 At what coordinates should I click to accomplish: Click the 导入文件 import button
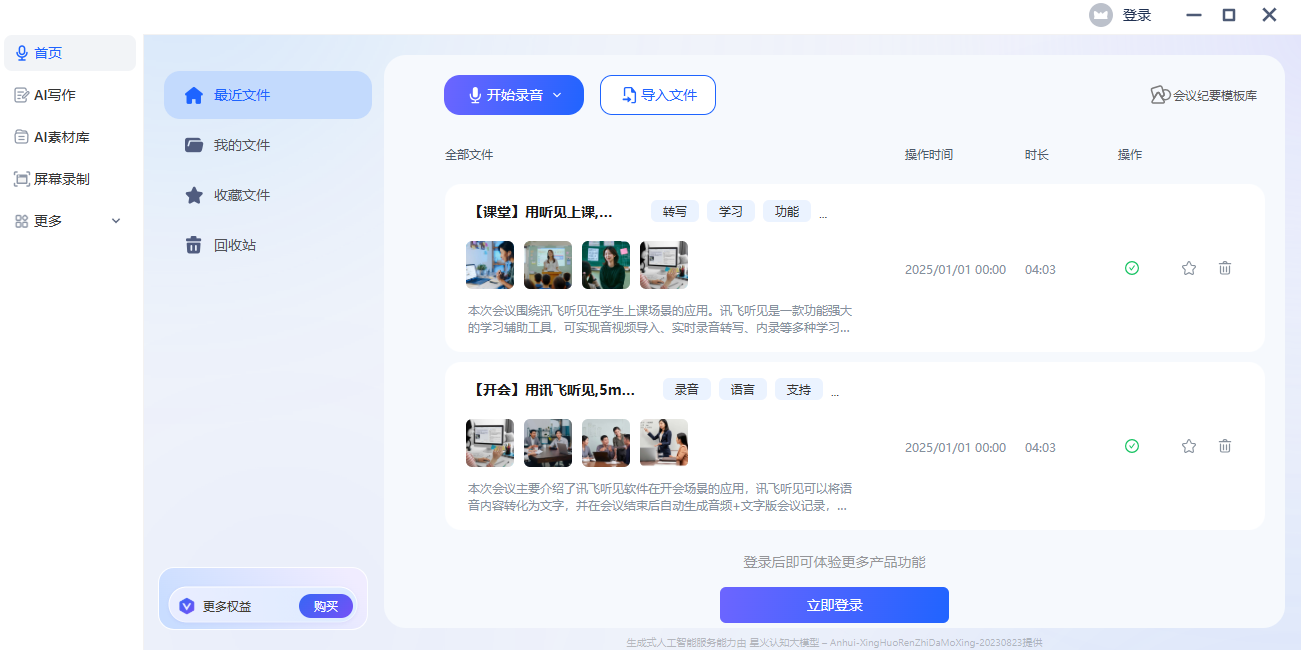[658, 95]
